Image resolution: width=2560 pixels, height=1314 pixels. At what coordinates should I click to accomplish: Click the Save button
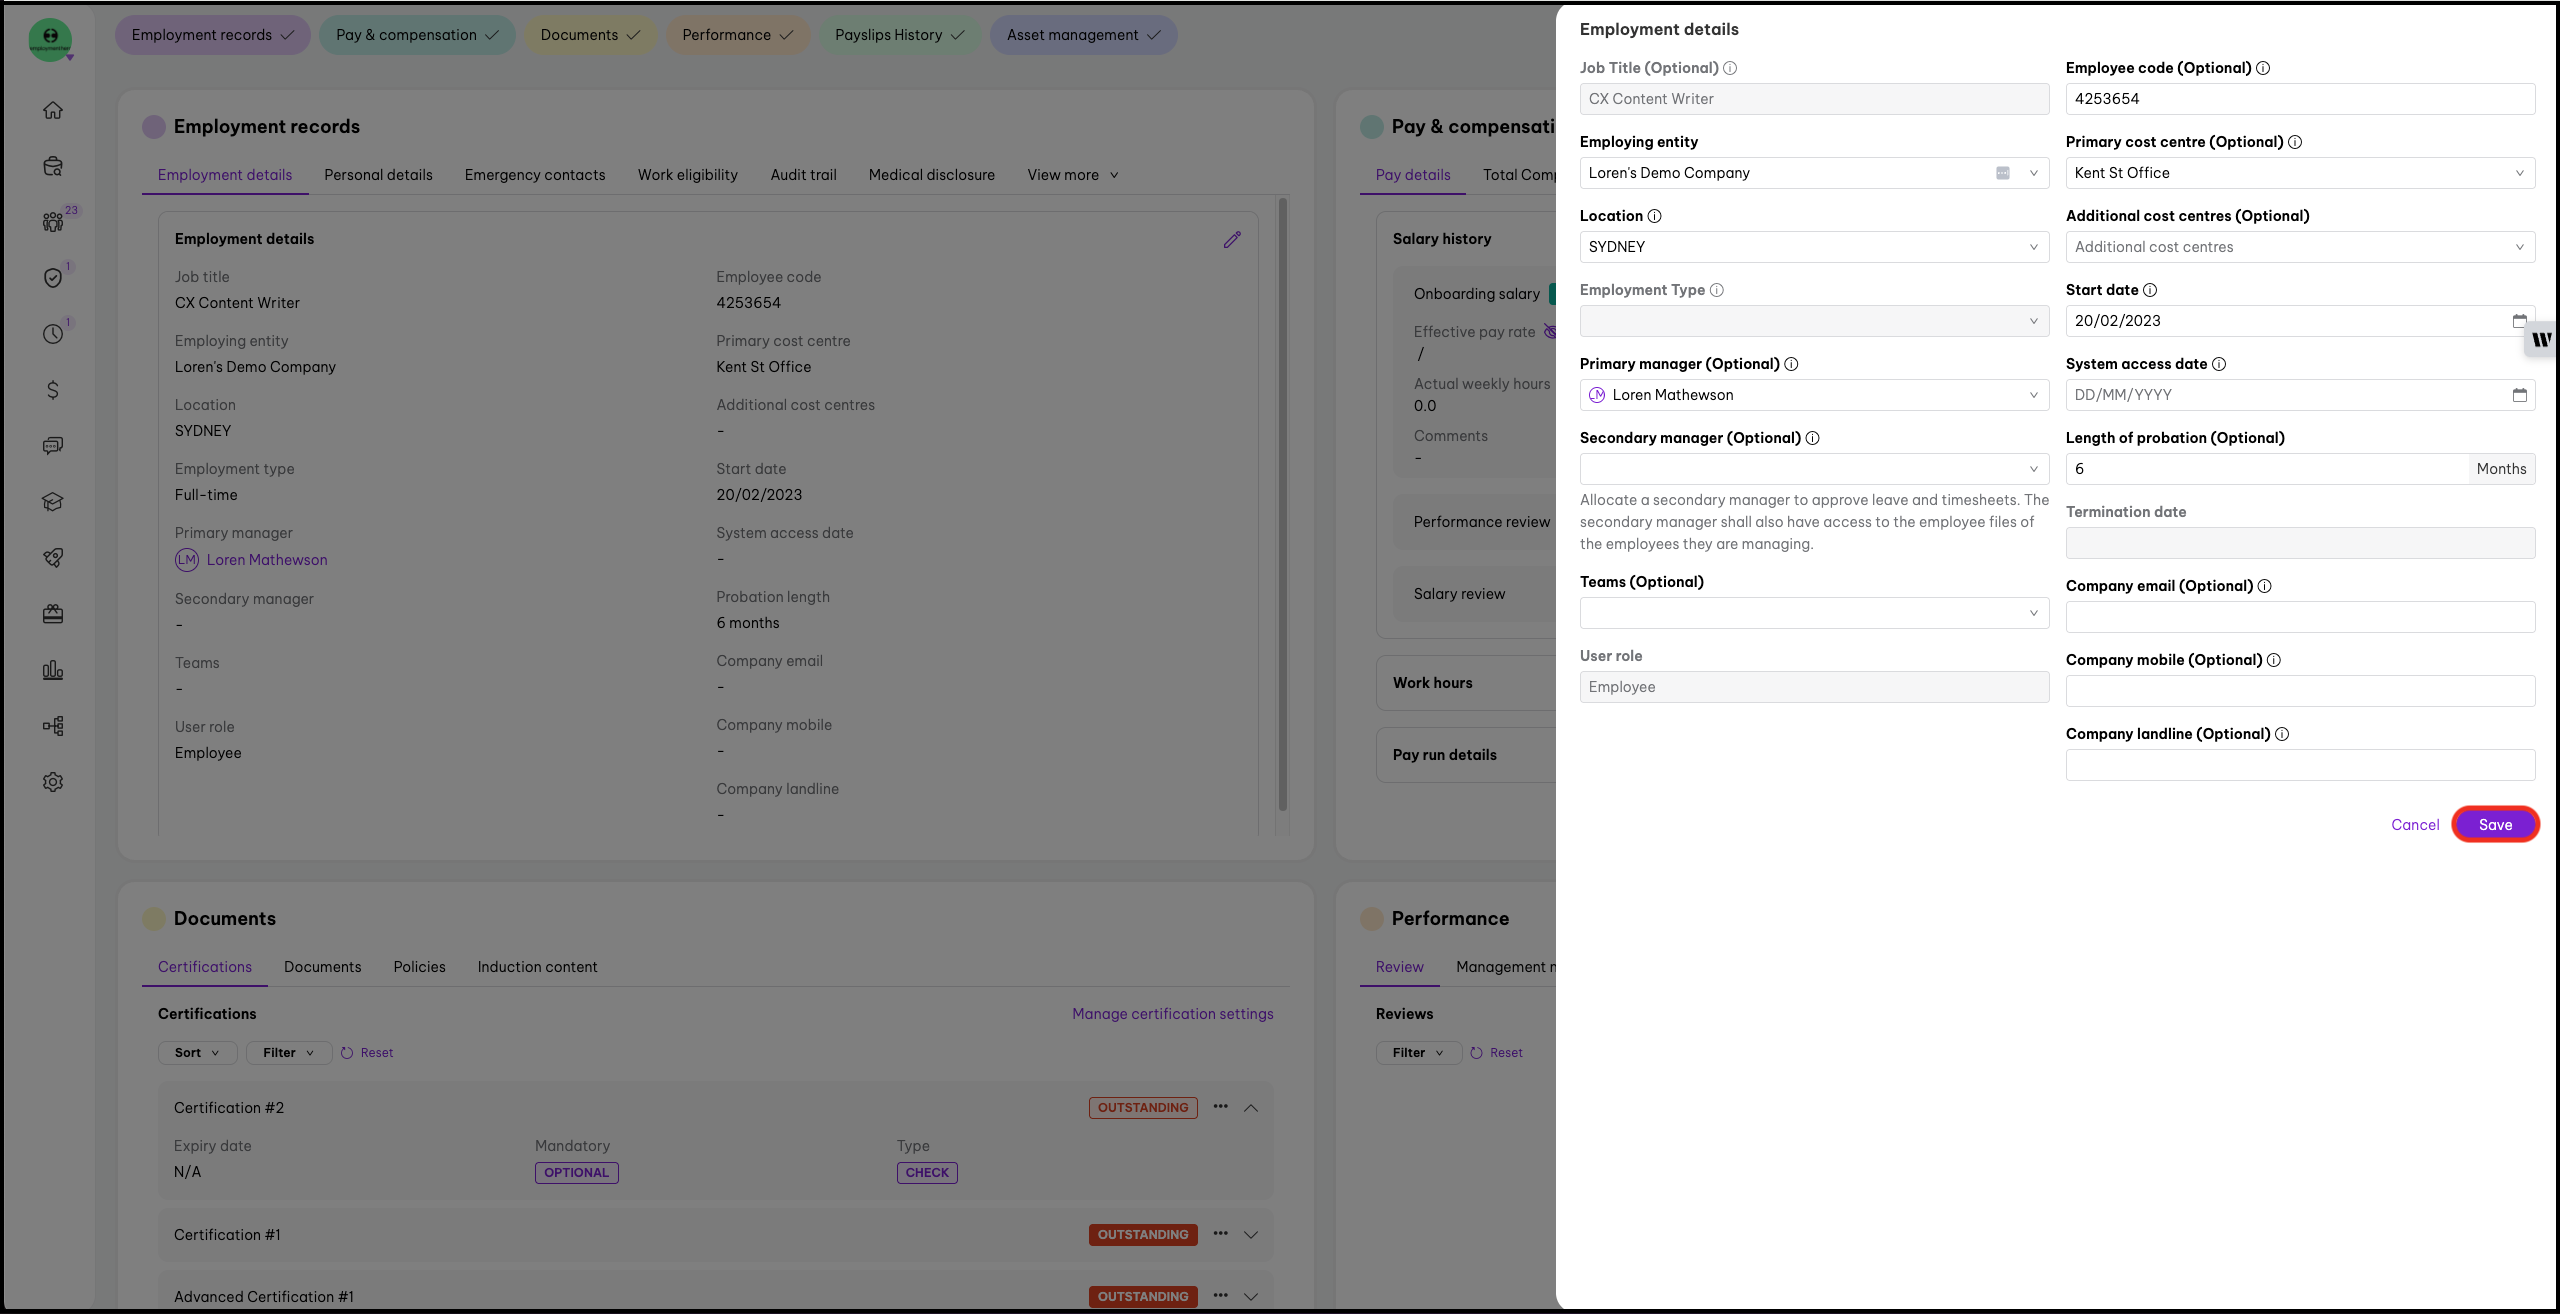(2494, 825)
